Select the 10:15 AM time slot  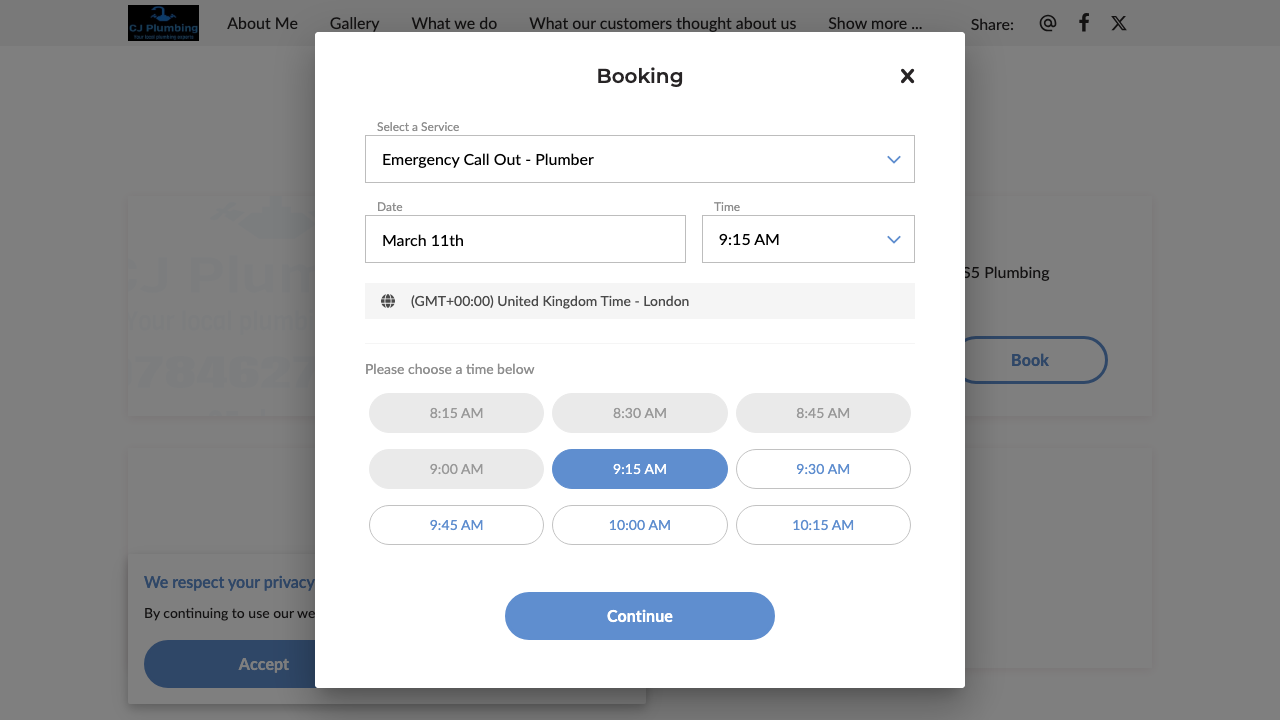(x=823, y=525)
